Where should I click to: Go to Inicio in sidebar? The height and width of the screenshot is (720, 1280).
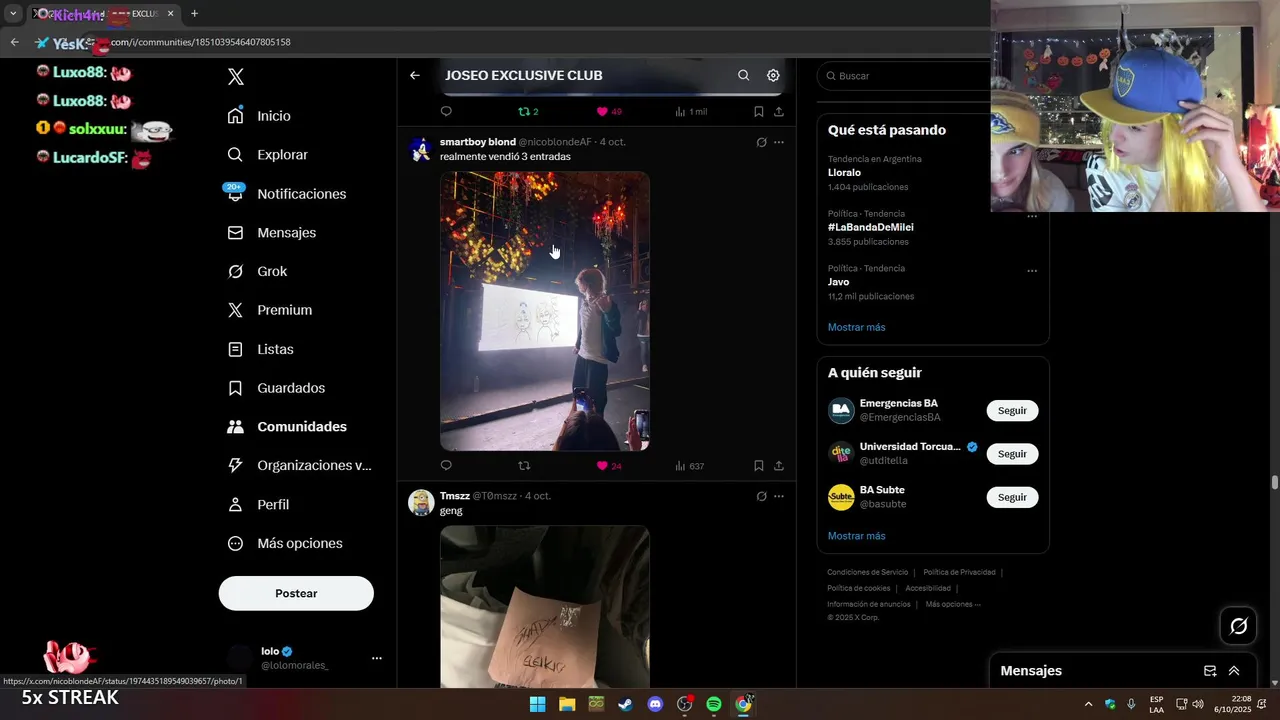(x=259, y=116)
